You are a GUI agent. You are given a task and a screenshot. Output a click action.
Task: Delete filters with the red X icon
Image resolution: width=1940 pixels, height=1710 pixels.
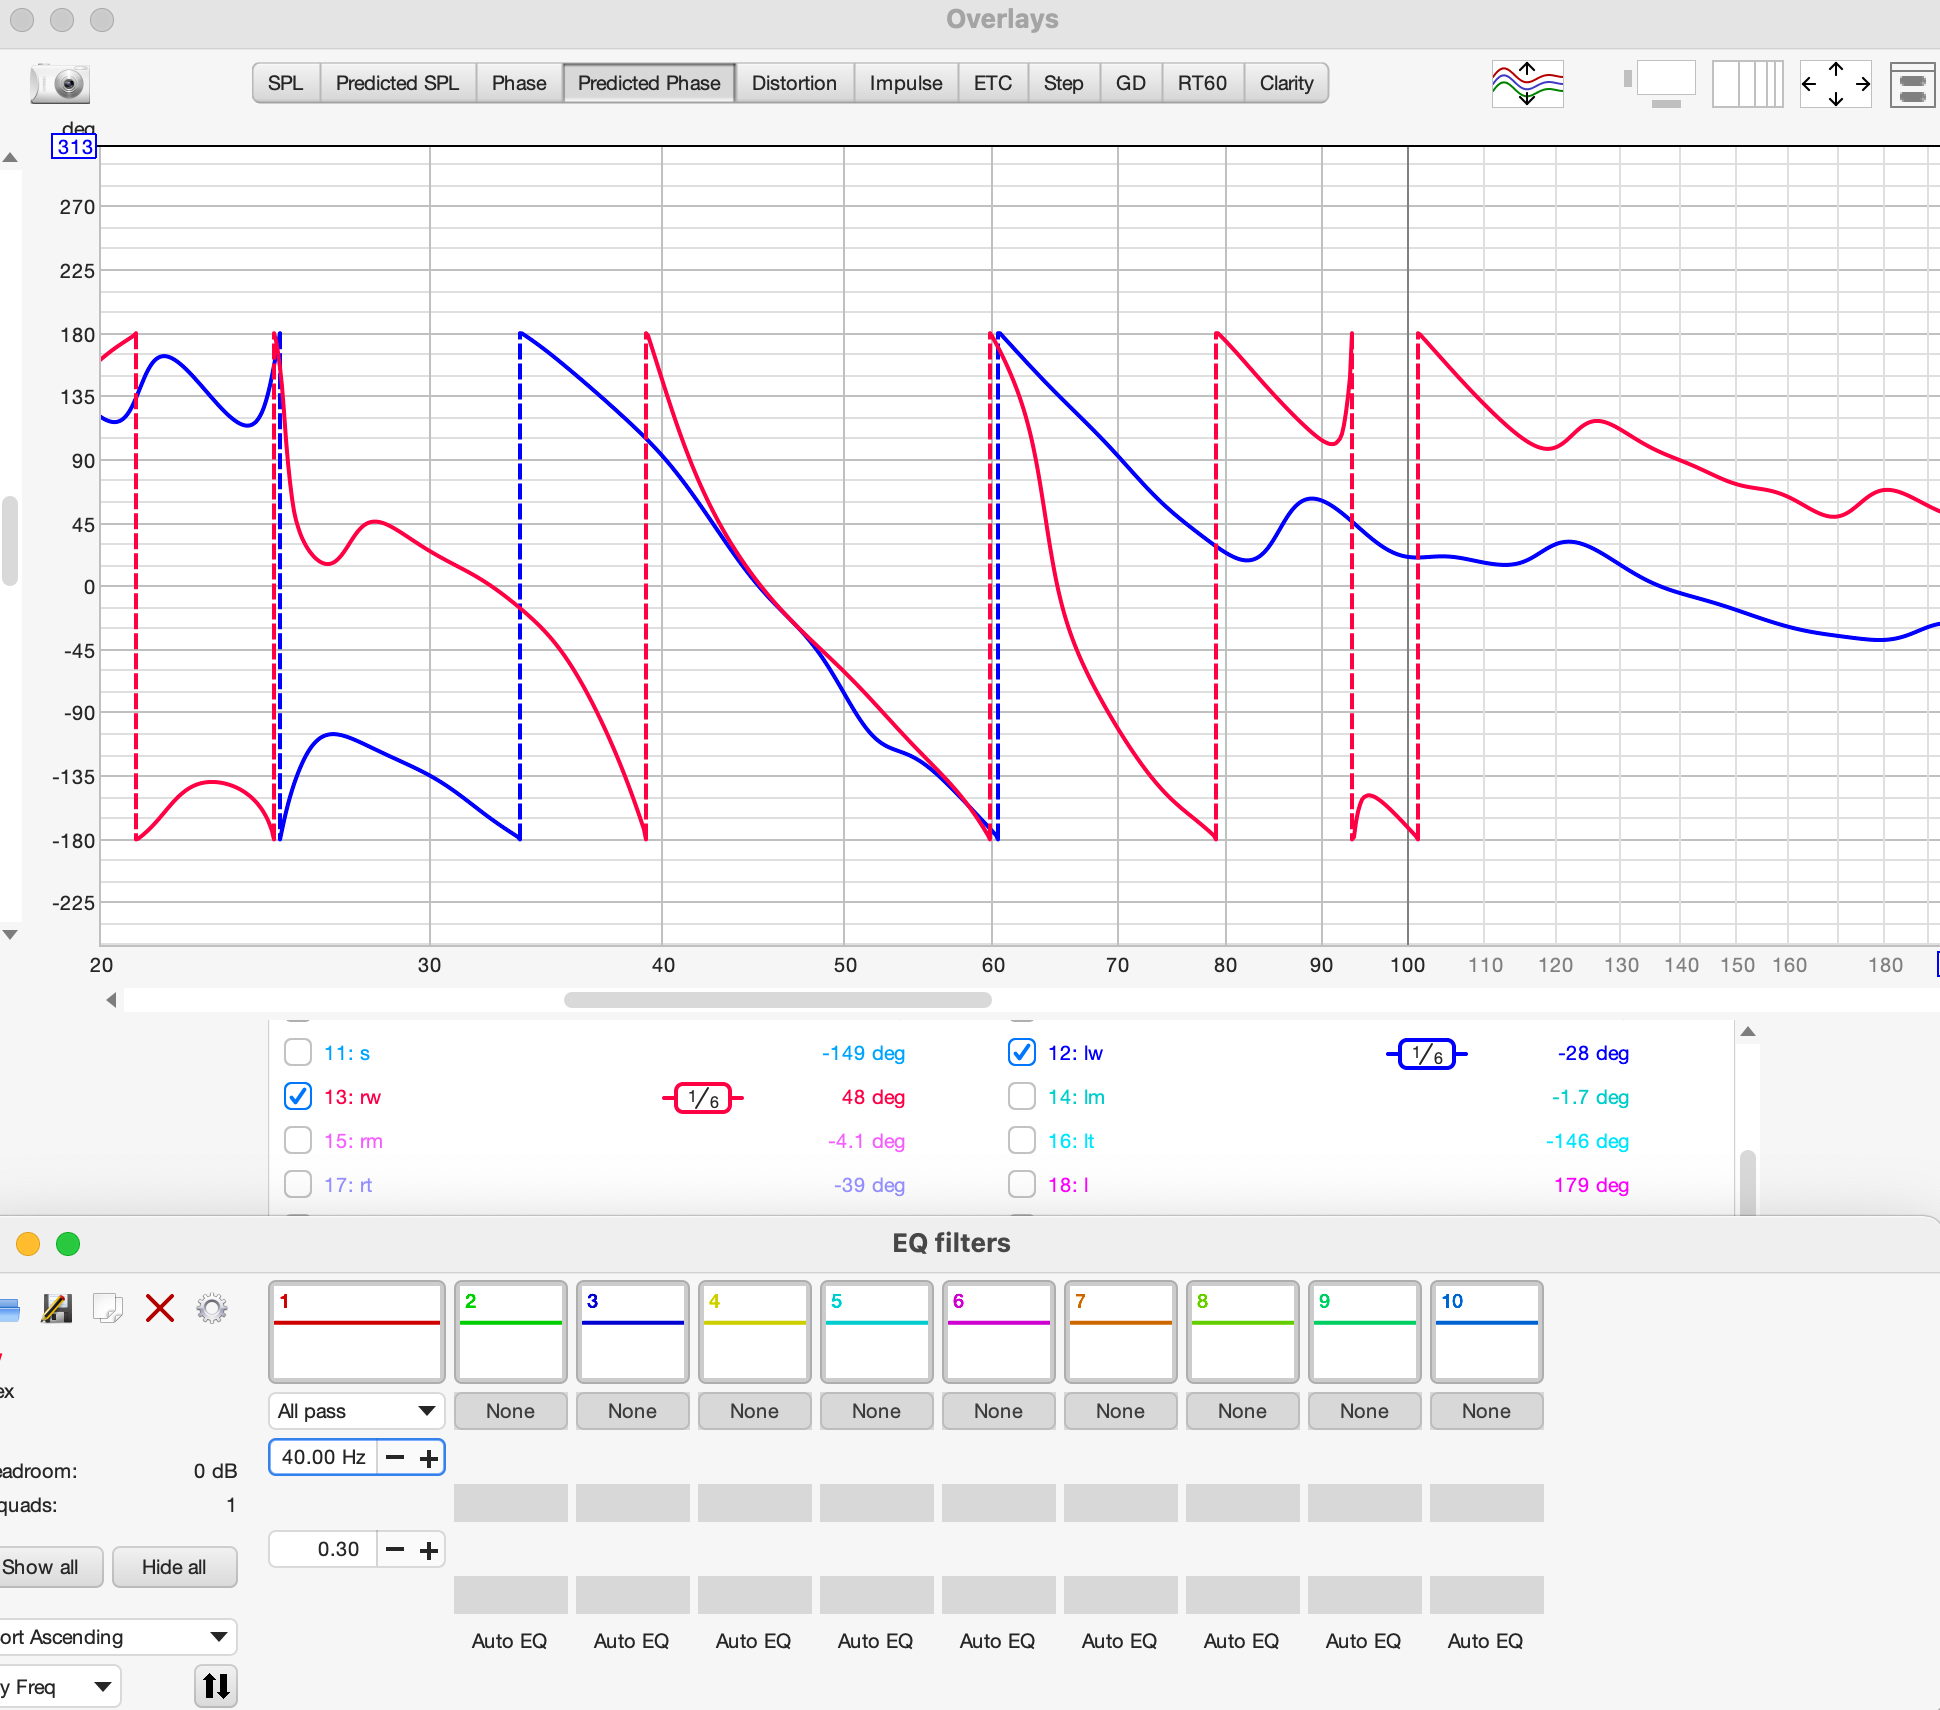click(160, 1308)
